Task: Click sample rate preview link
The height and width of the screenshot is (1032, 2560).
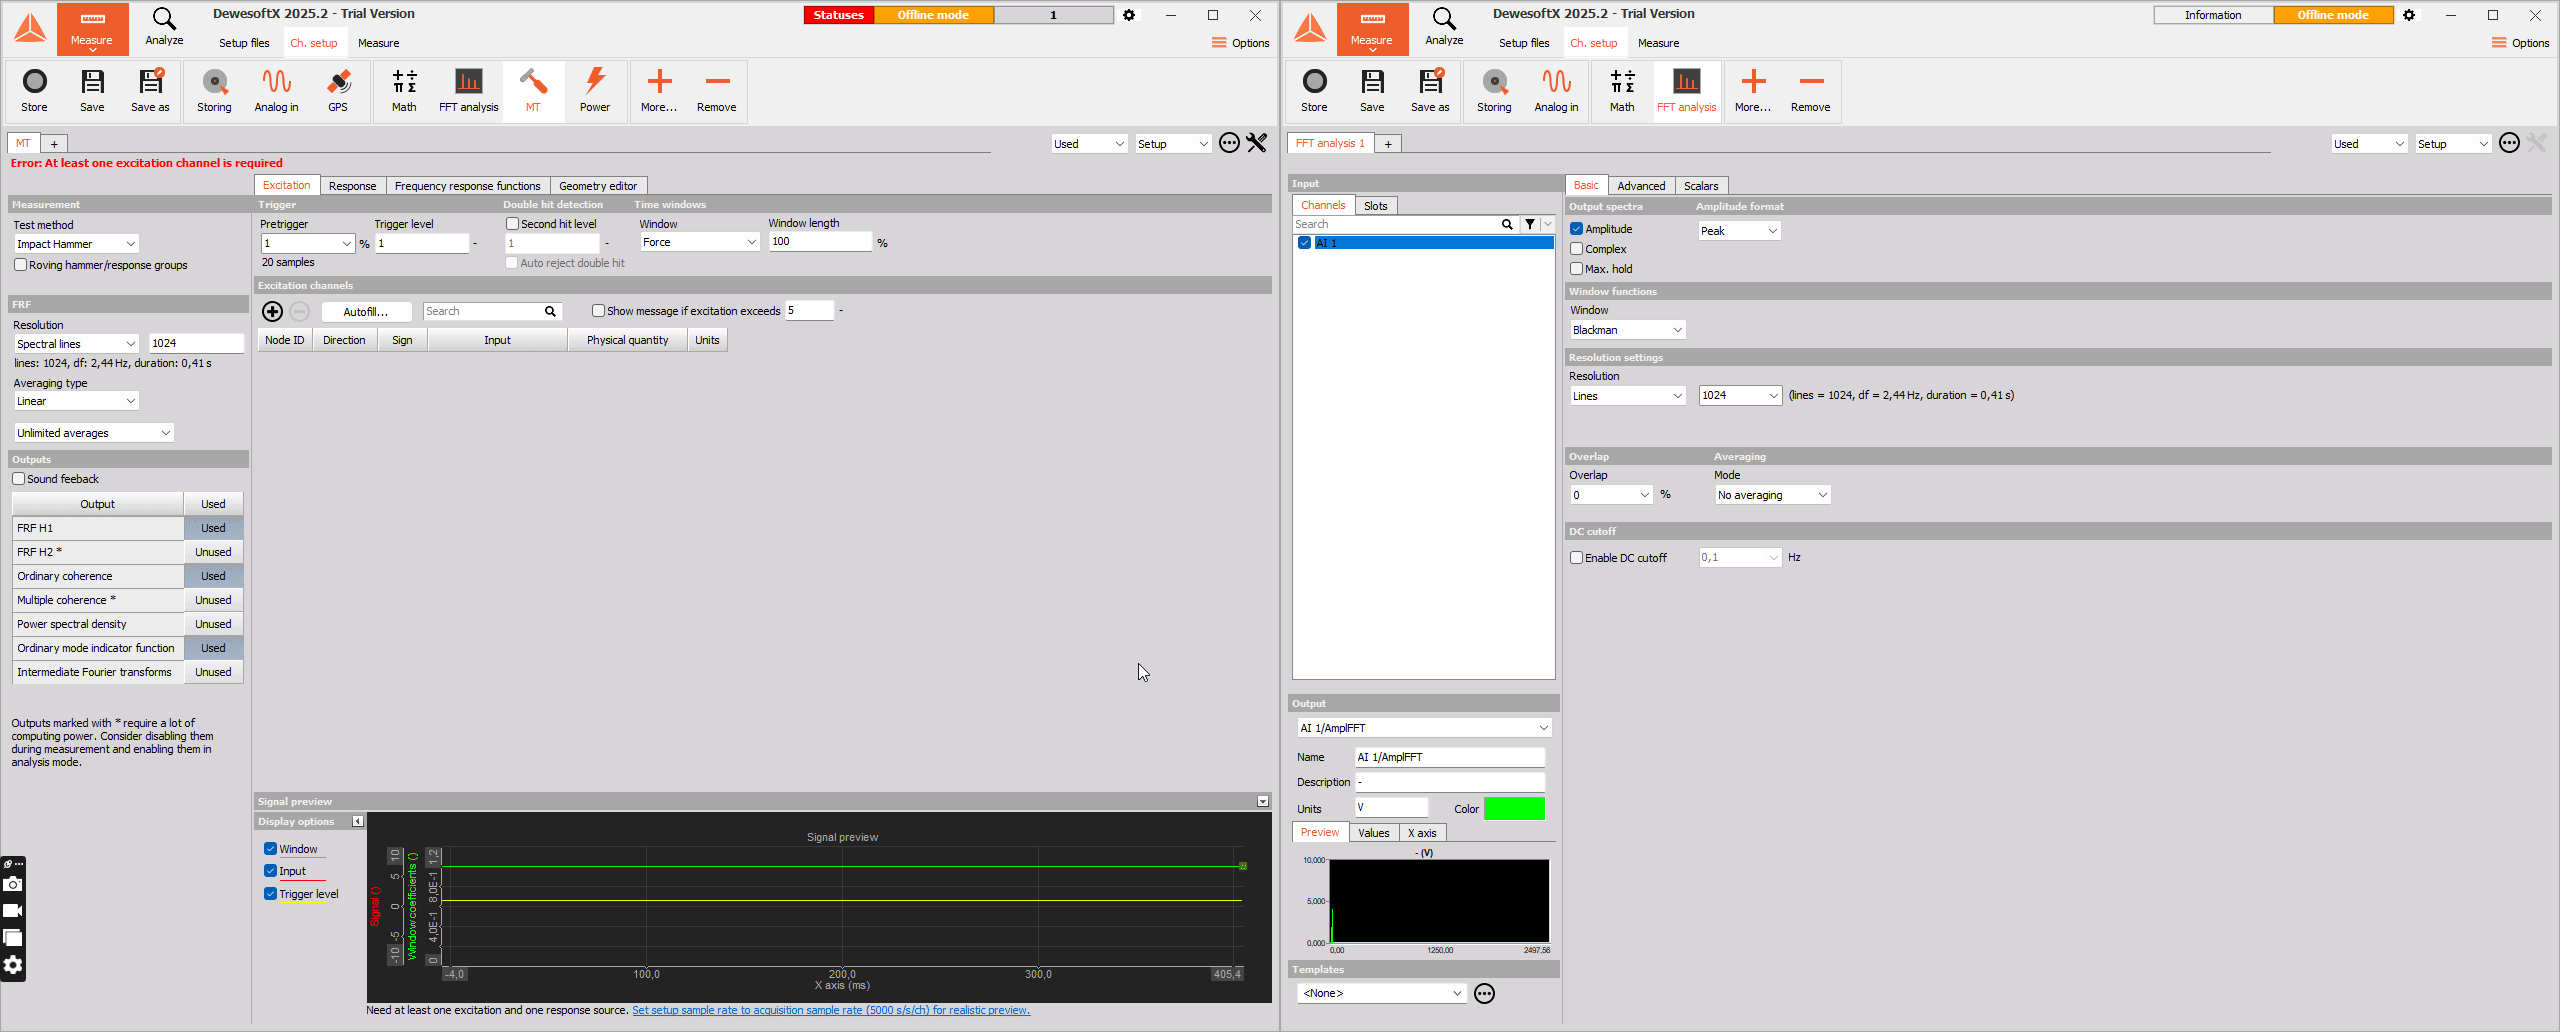Action: [831, 1010]
